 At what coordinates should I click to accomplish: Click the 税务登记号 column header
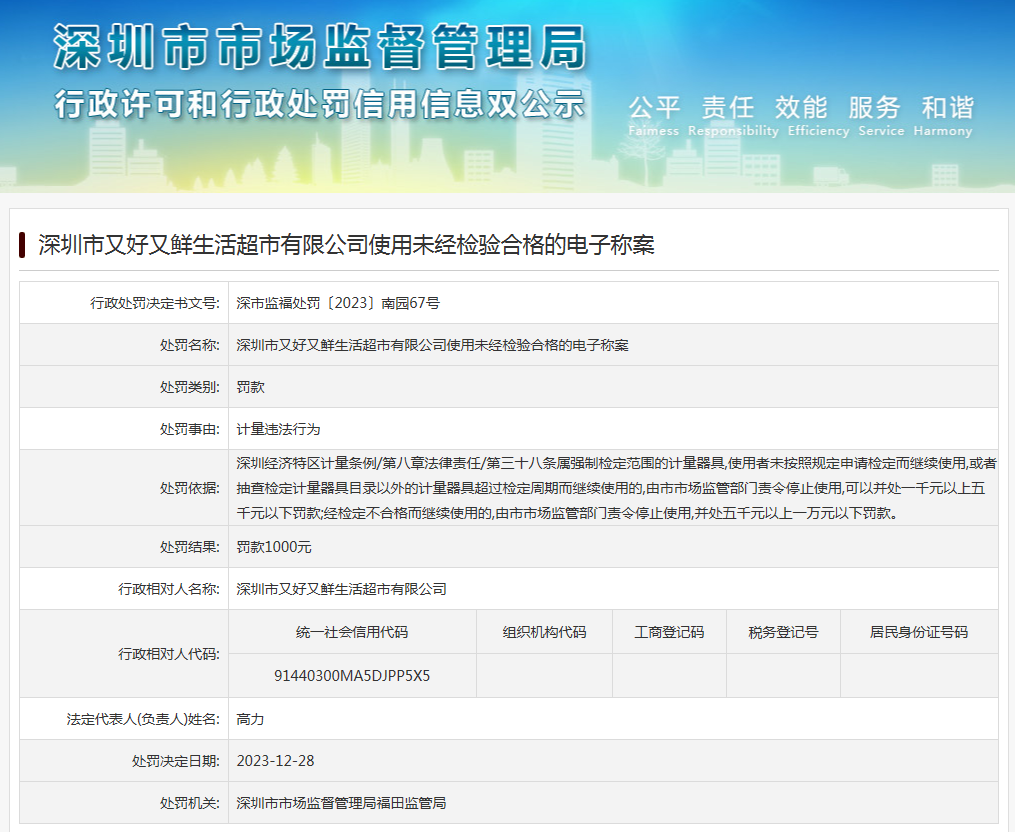783,633
